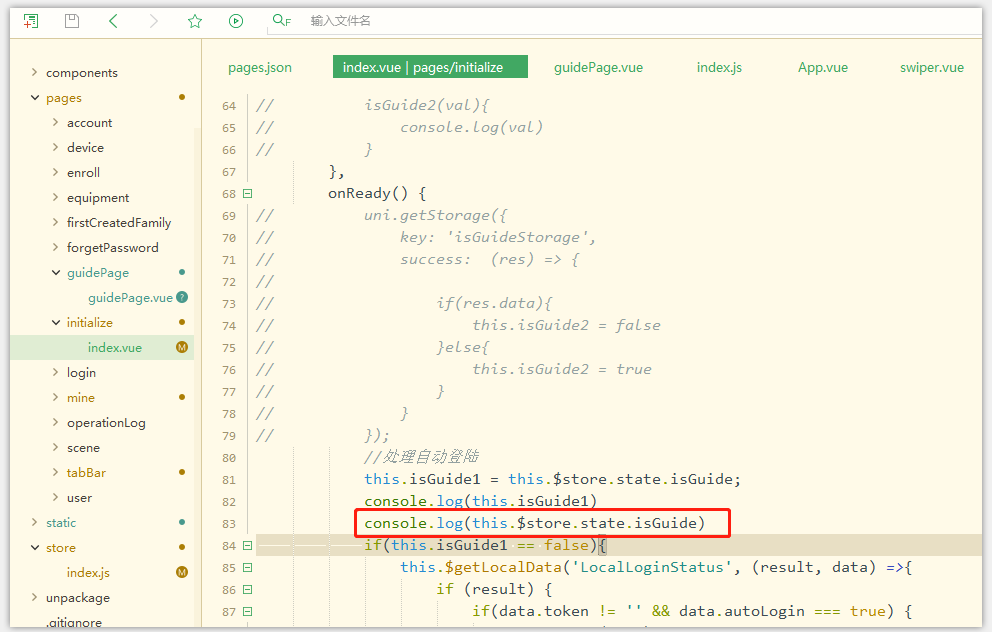
Task: Click line number 81 in the gutter
Action: [228, 480]
